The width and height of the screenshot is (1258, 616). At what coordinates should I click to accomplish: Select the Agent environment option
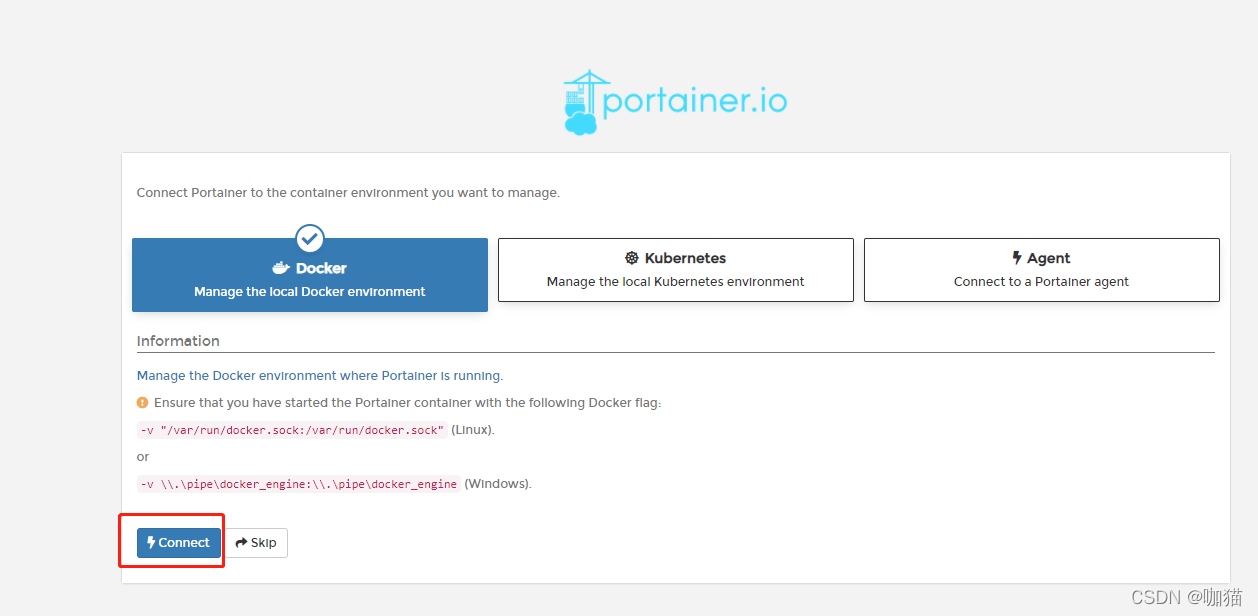pyautogui.click(x=1042, y=270)
